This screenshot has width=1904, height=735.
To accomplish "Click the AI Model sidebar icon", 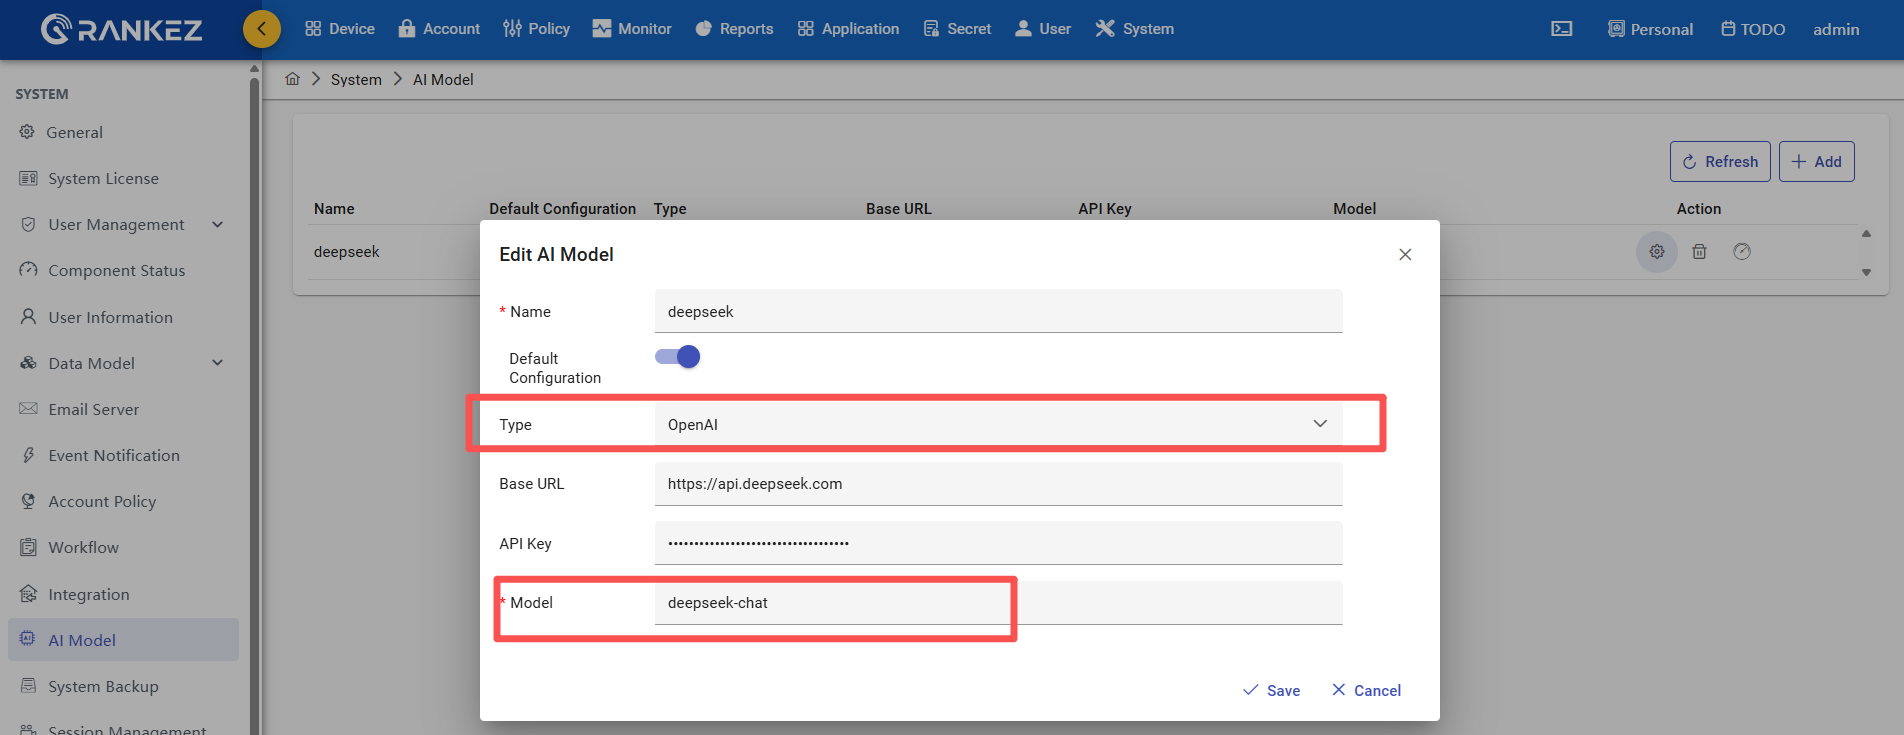I will tap(28, 639).
